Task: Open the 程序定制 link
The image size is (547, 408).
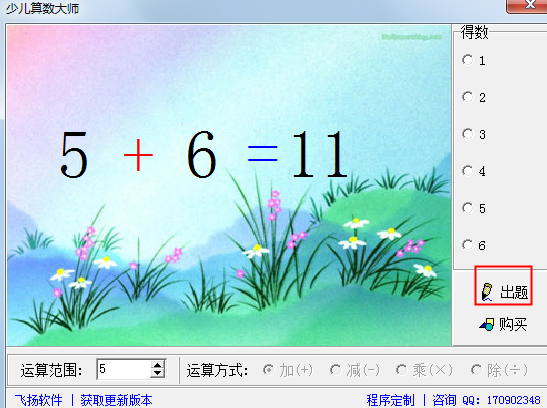Action: click(x=390, y=400)
